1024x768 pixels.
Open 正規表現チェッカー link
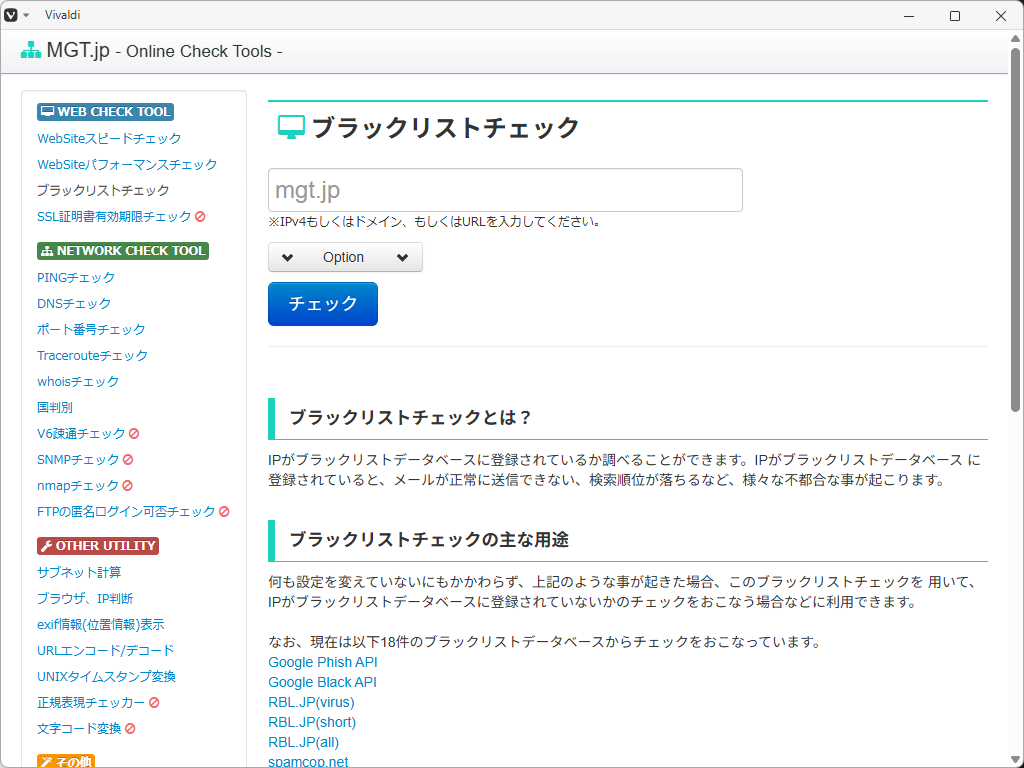pyautogui.click(x=91, y=703)
